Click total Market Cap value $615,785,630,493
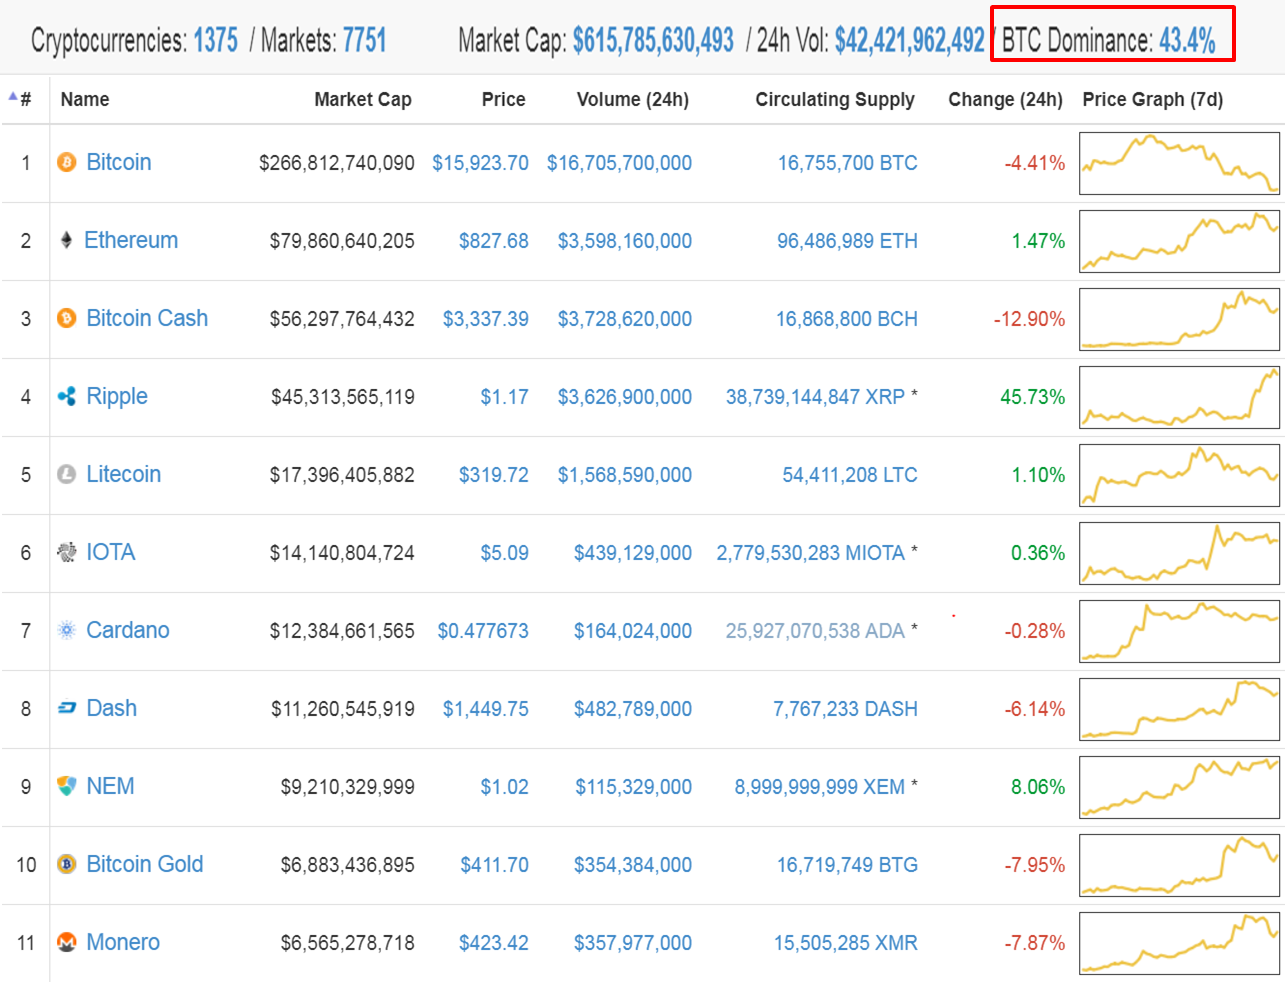This screenshot has width=1285, height=982. click(653, 40)
